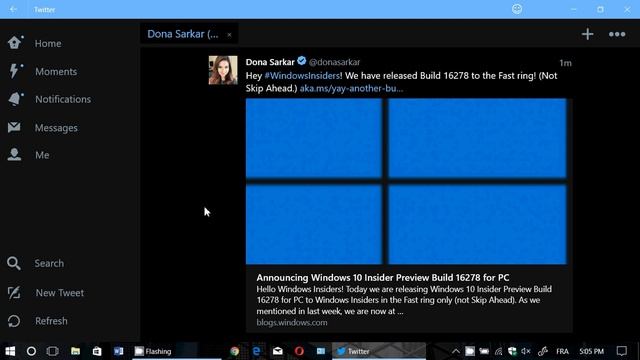Image resolution: width=640 pixels, height=360 pixels.
Task: Open Task View in taskbar
Action: point(53,351)
